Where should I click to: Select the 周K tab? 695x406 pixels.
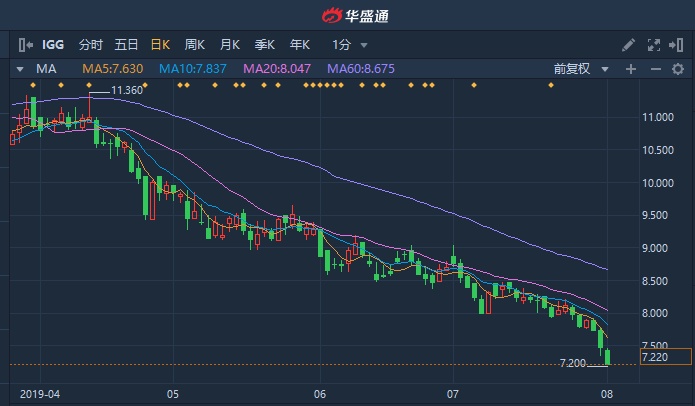(x=195, y=45)
